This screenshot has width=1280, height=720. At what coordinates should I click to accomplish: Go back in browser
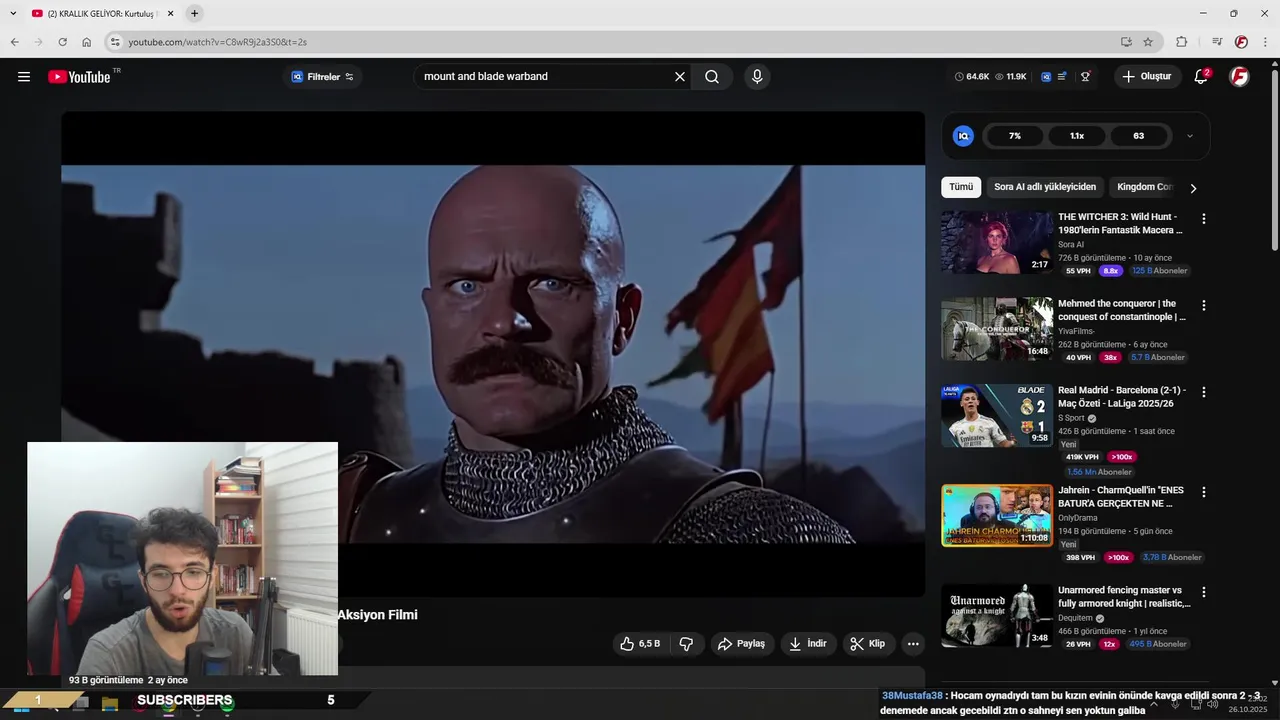14,42
